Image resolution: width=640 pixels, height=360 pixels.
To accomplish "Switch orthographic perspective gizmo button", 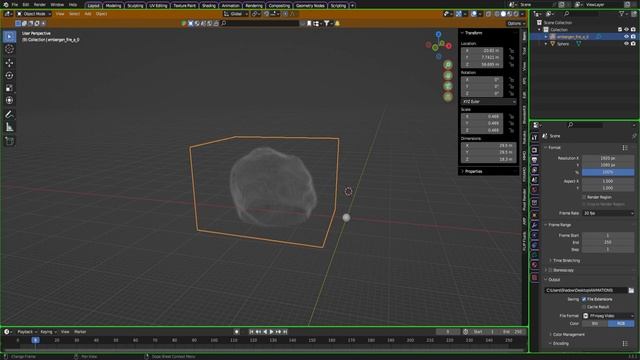I will coord(448,96).
